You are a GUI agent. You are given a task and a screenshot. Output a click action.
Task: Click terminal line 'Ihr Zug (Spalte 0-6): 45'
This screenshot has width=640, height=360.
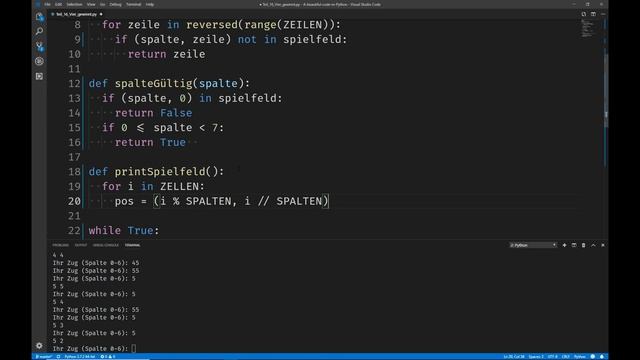96,263
